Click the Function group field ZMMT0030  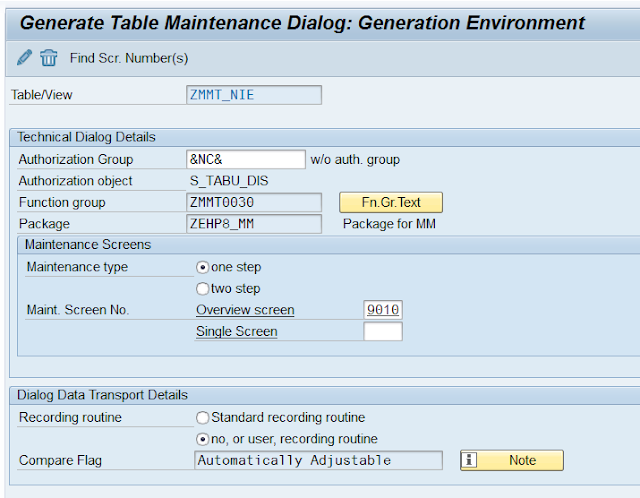(254, 202)
